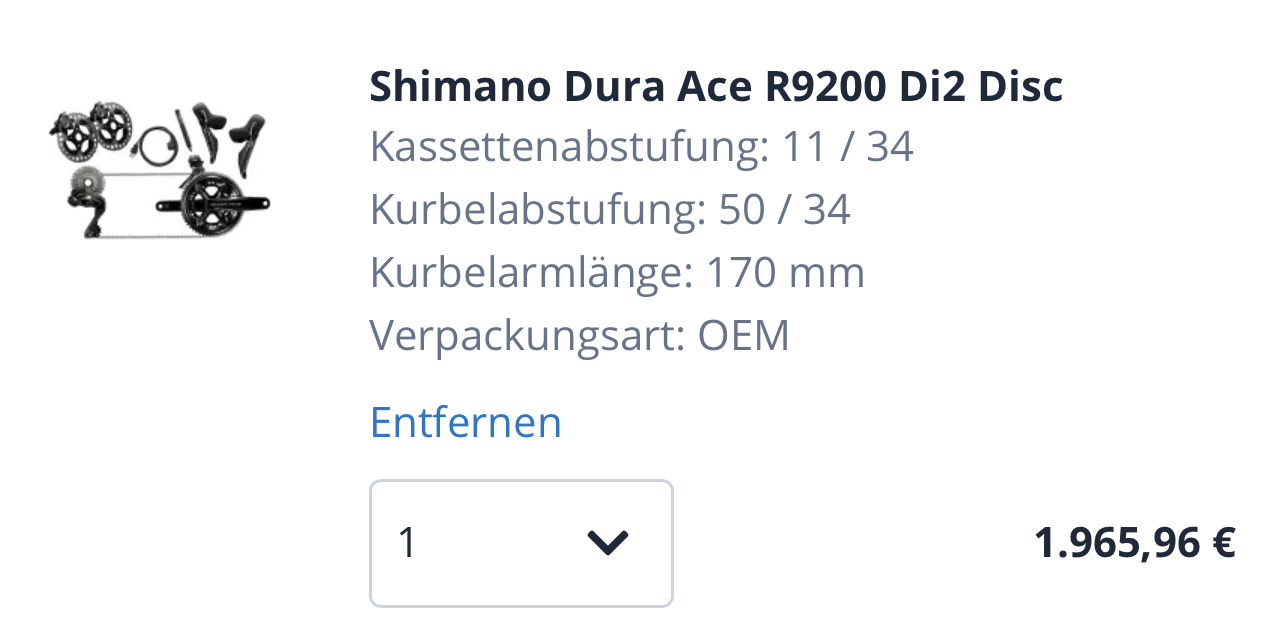Click the Di2 charging cable in image
Viewport: 1284px width, 637px height.
tap(155, 148)
